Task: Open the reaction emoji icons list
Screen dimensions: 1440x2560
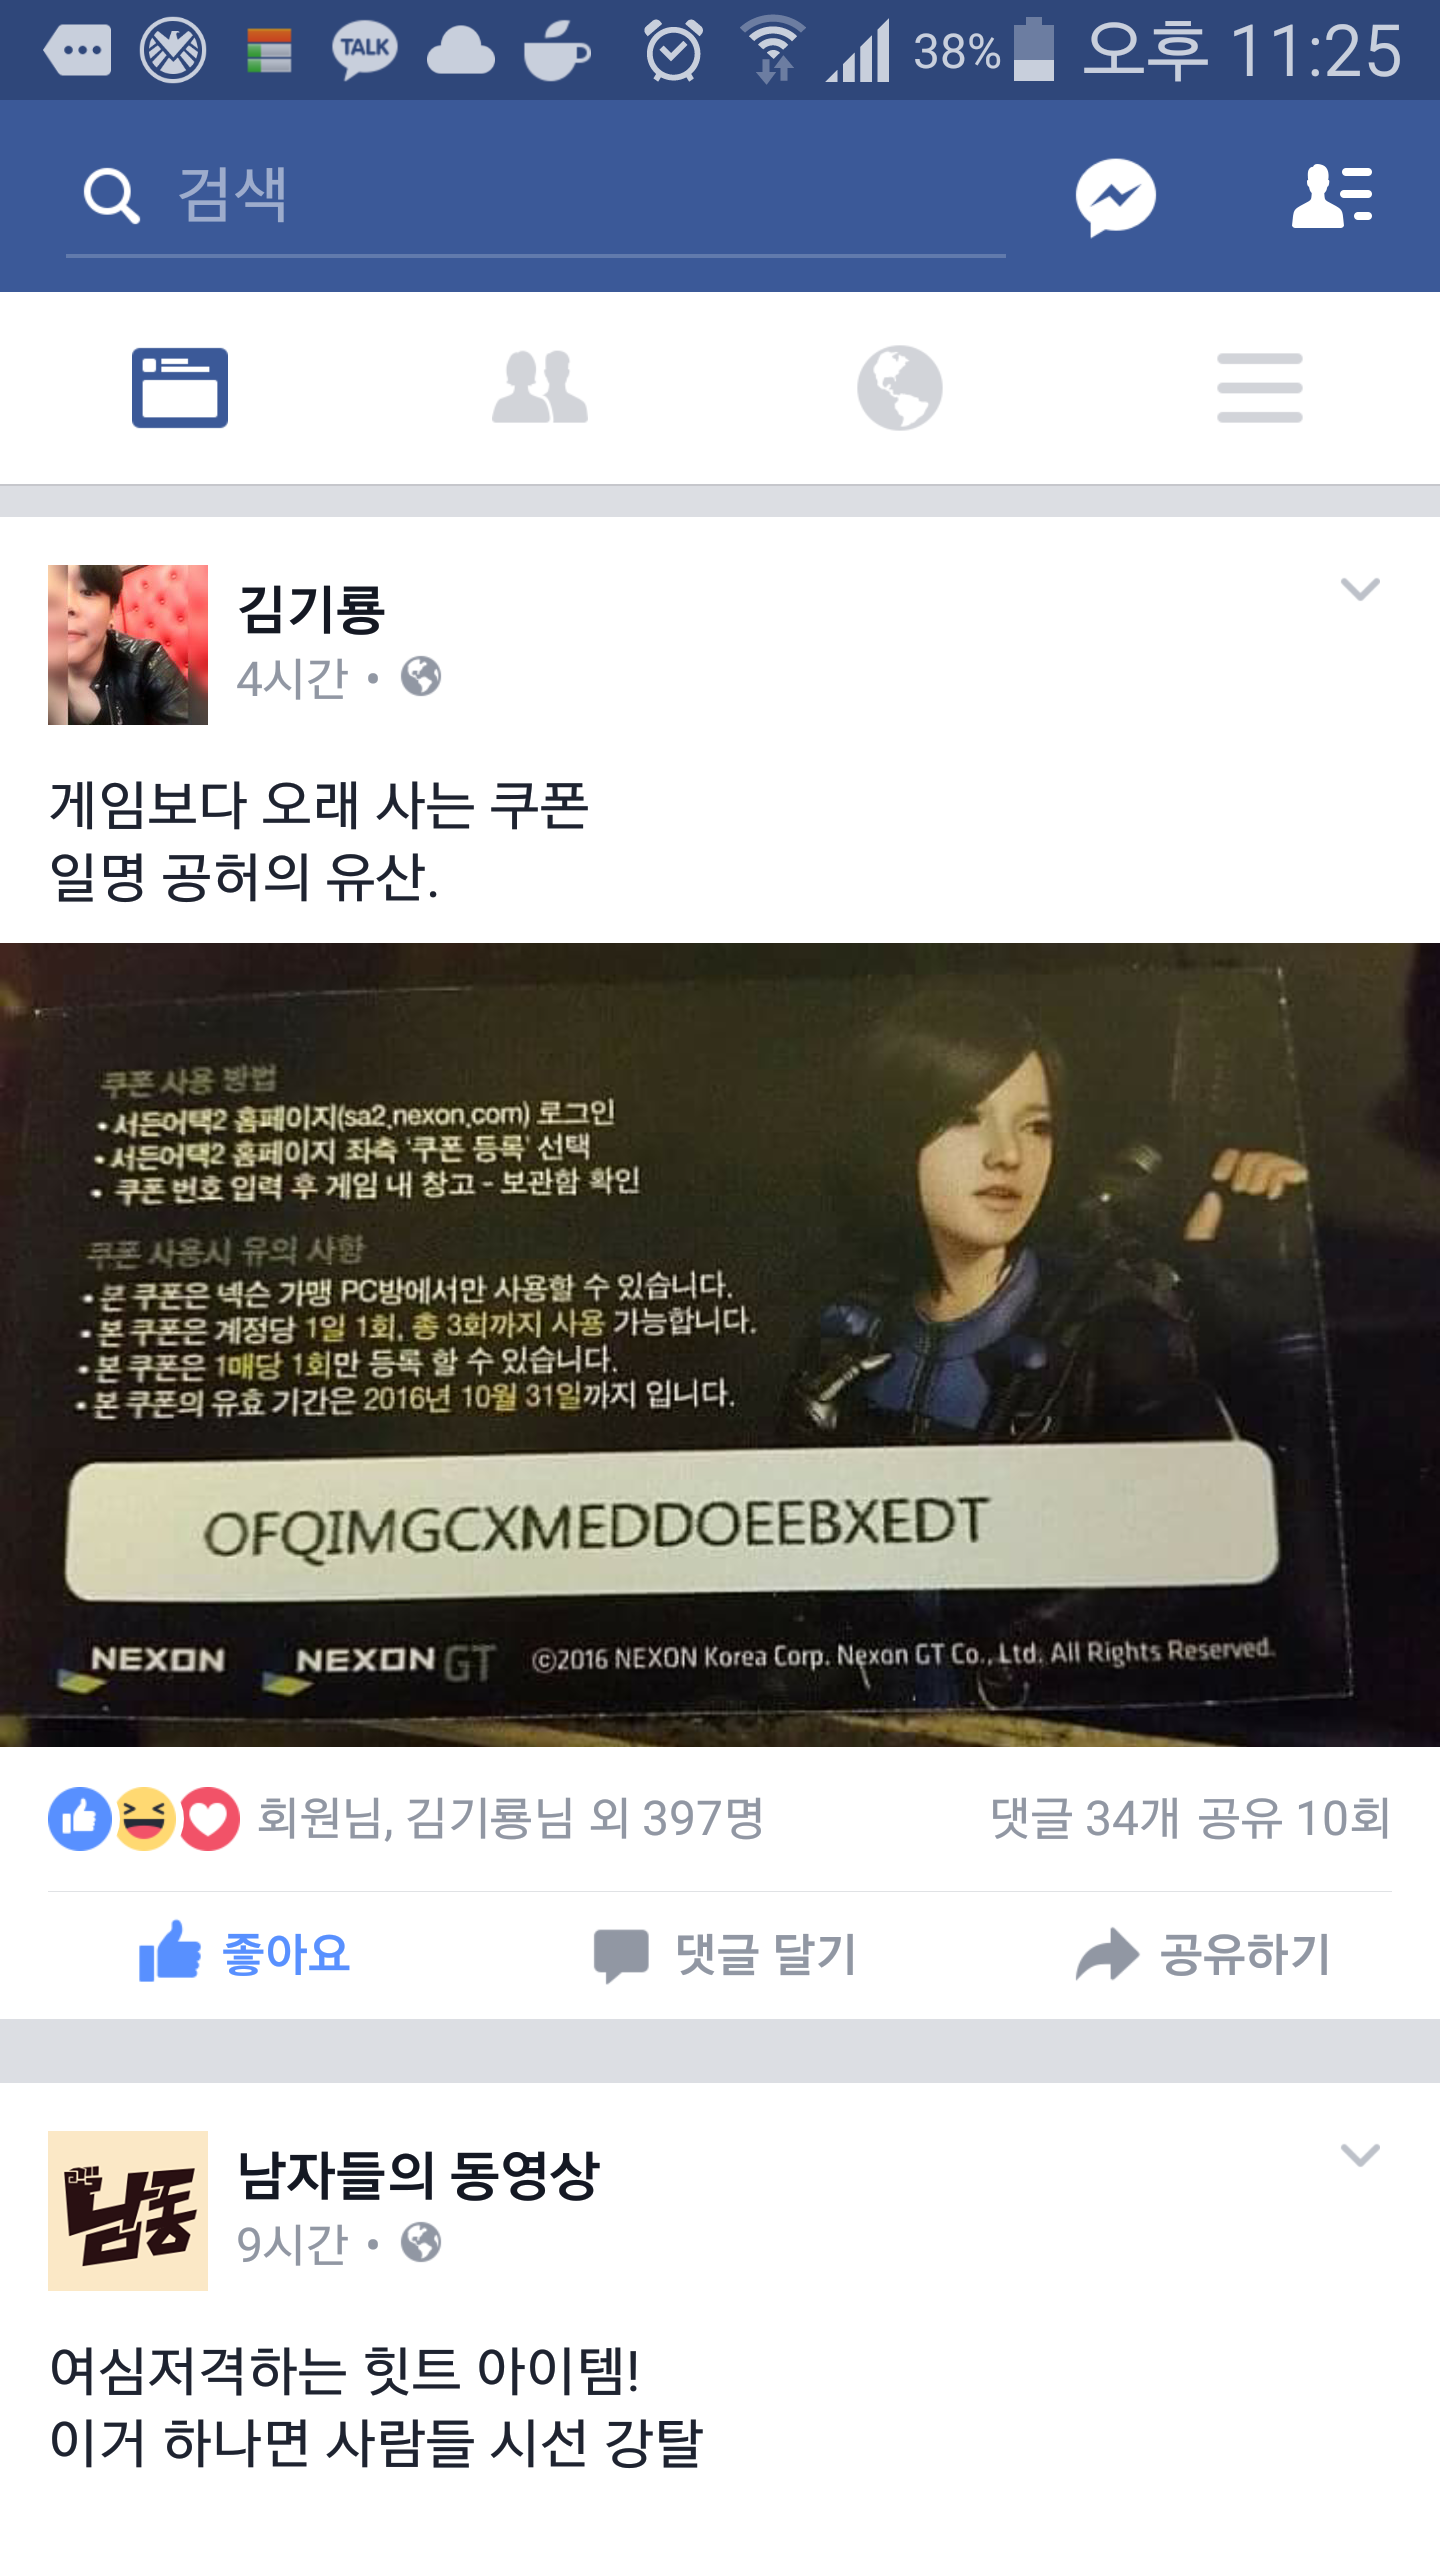Action: pyautogui.click(x=144, y=1818)
